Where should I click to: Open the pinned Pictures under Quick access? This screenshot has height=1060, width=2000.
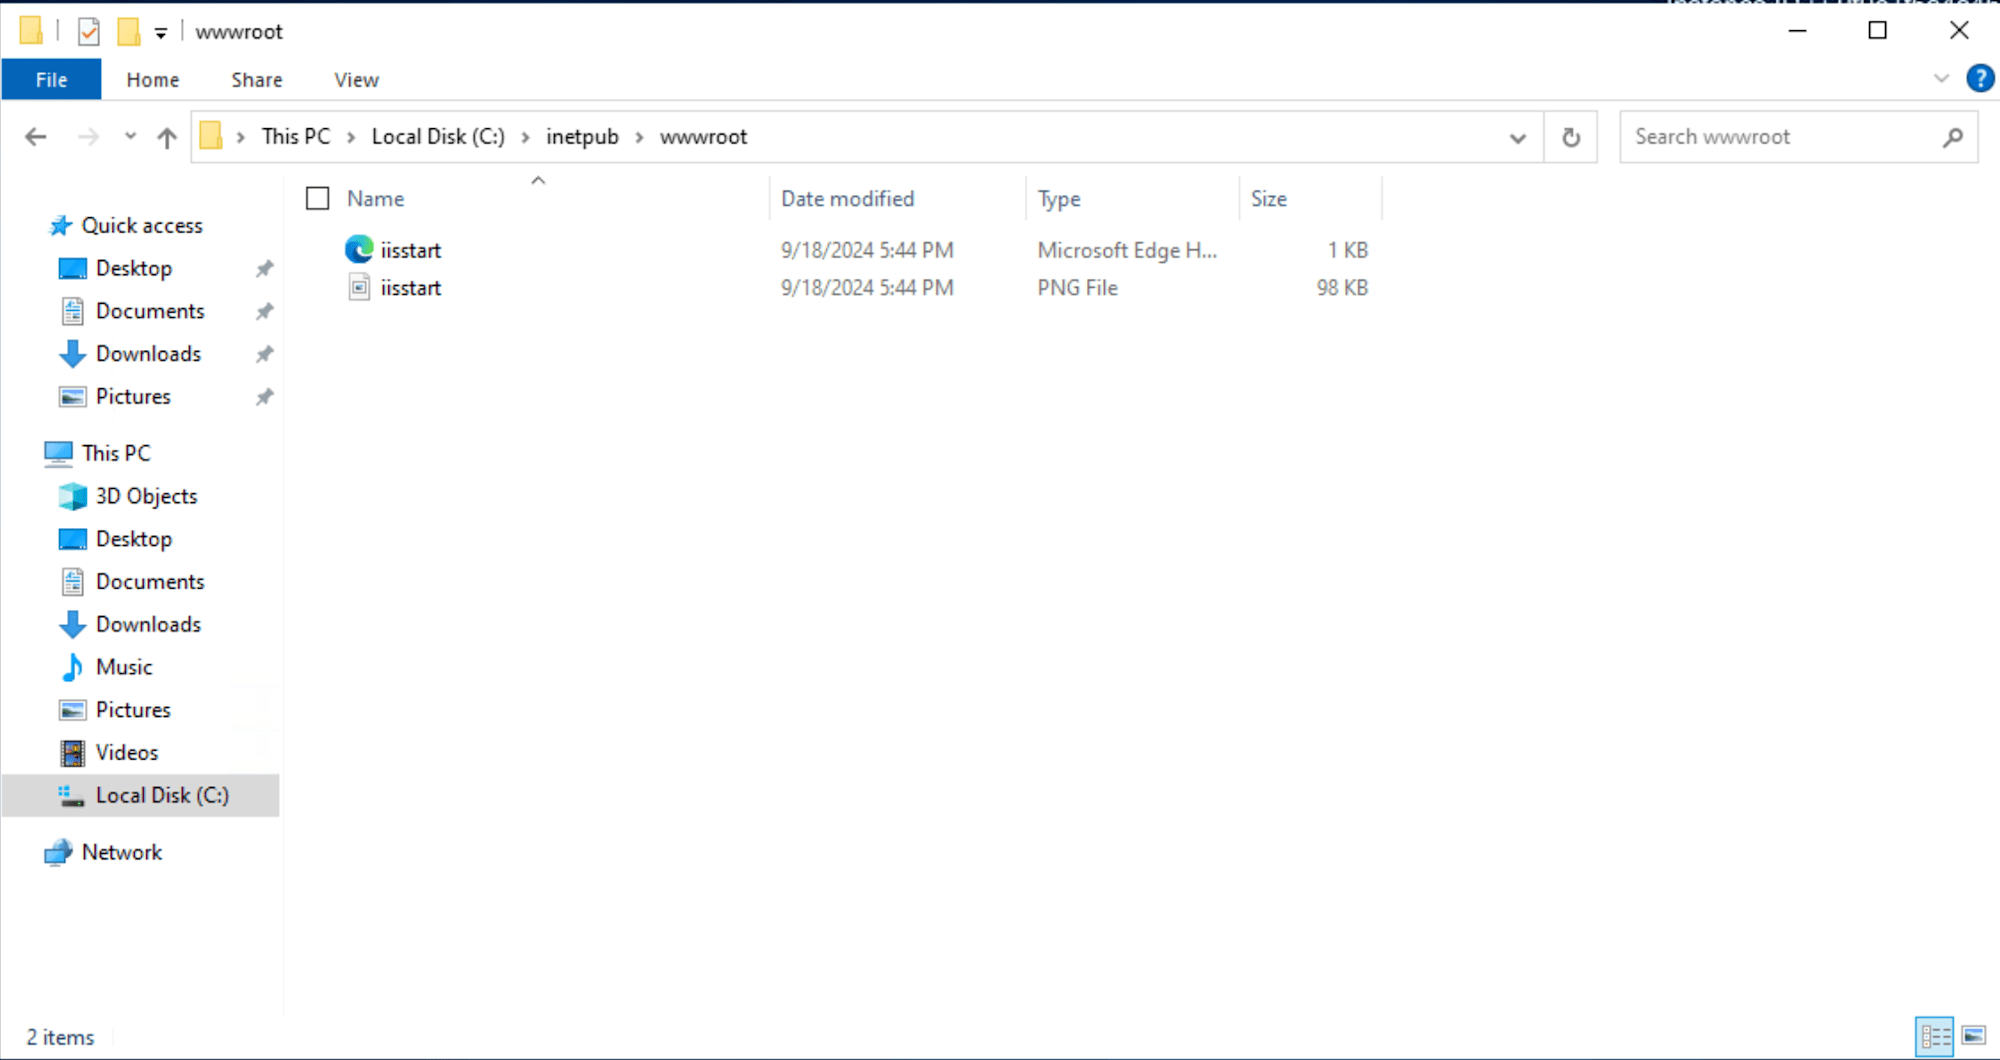click(133, 397)
